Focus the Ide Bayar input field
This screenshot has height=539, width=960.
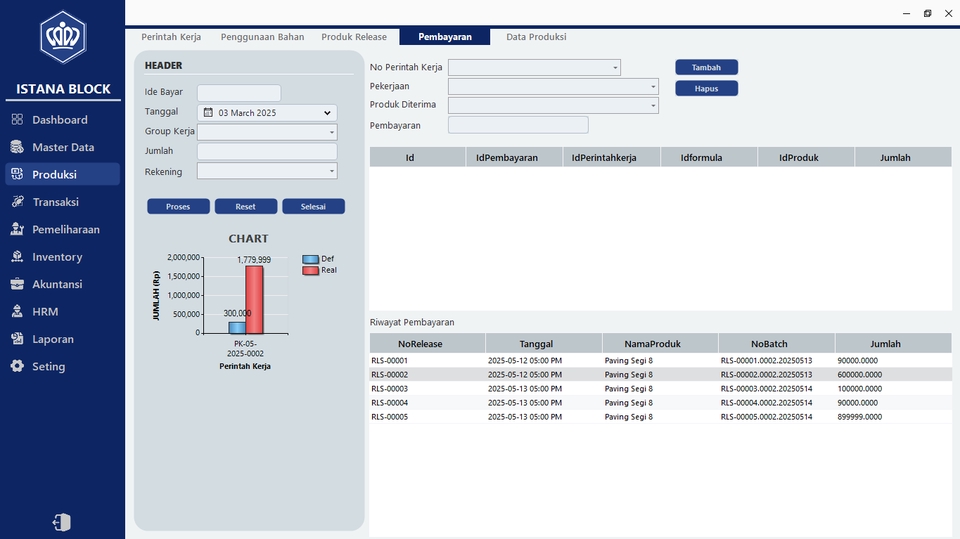click(239, 93)
